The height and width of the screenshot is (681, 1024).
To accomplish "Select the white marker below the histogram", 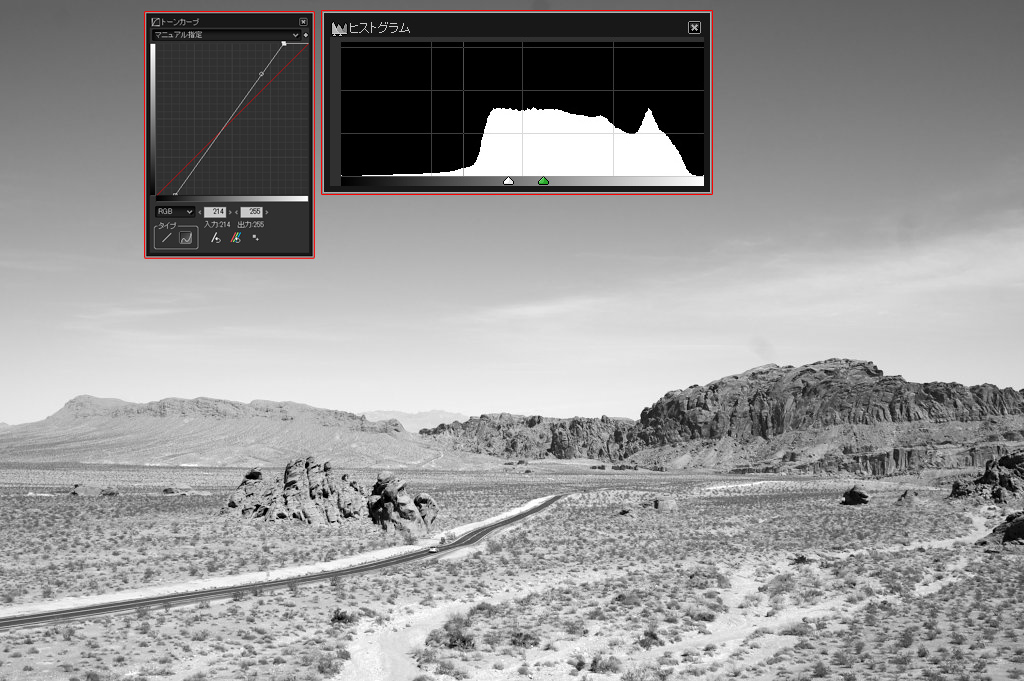I will [508, 181].
